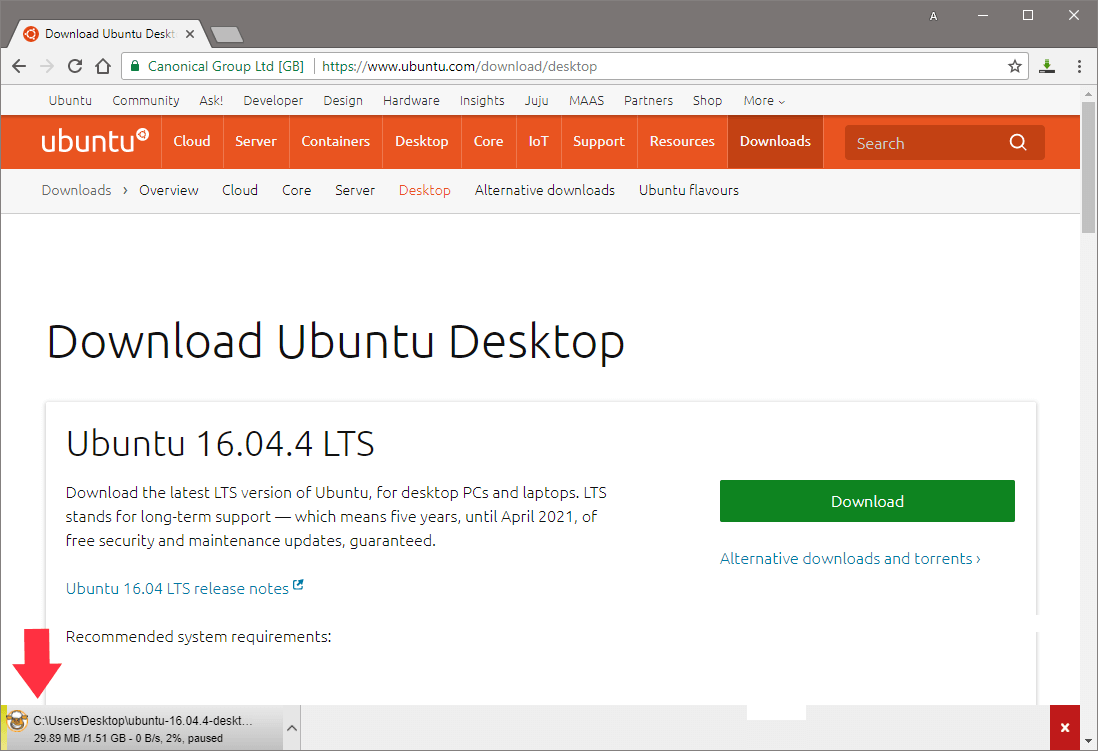This screenshot has width=1098, height=751.
Task: Dismiss the download bar with the red X
Action: tap(1064, 727)
